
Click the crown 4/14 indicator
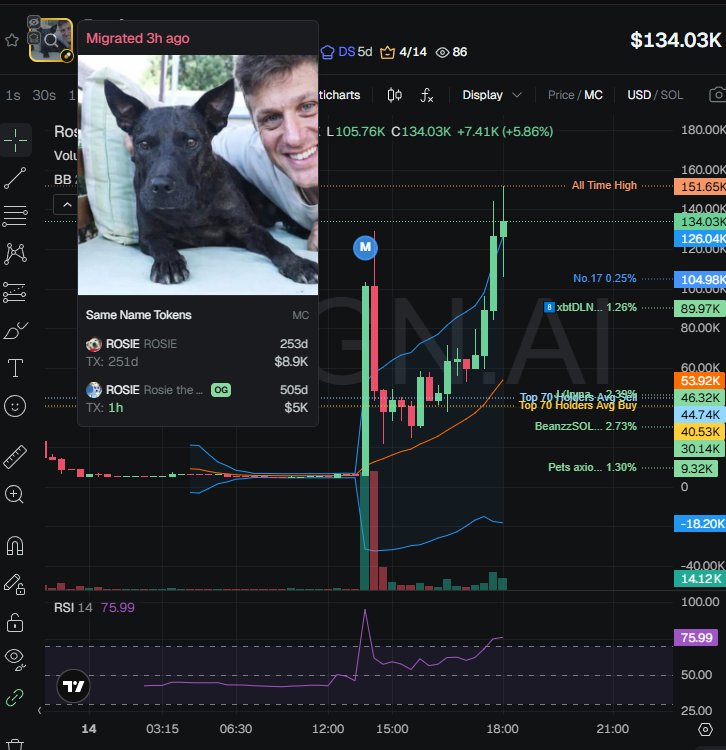(x=404, y=52)
